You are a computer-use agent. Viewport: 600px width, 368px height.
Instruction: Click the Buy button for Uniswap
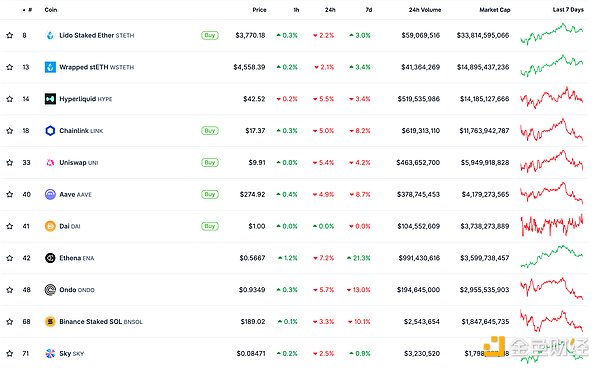210,162
